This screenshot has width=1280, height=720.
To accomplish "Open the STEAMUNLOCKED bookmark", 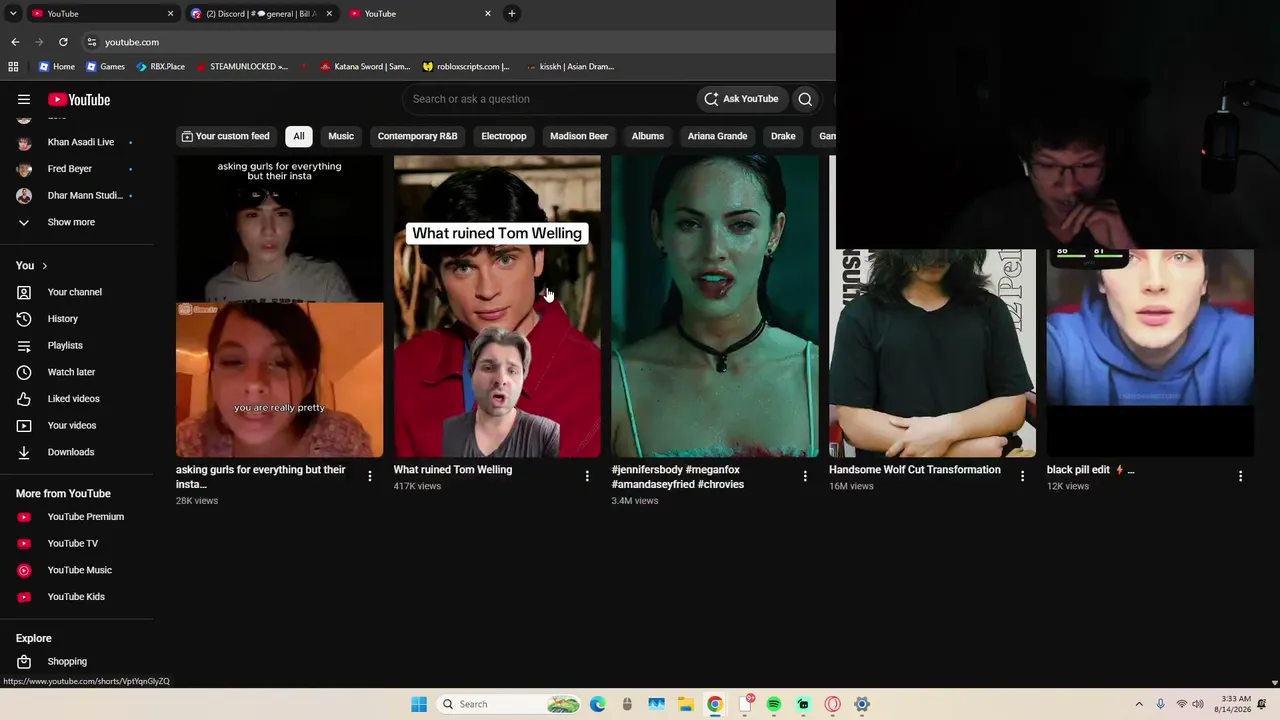I will 242,67.
